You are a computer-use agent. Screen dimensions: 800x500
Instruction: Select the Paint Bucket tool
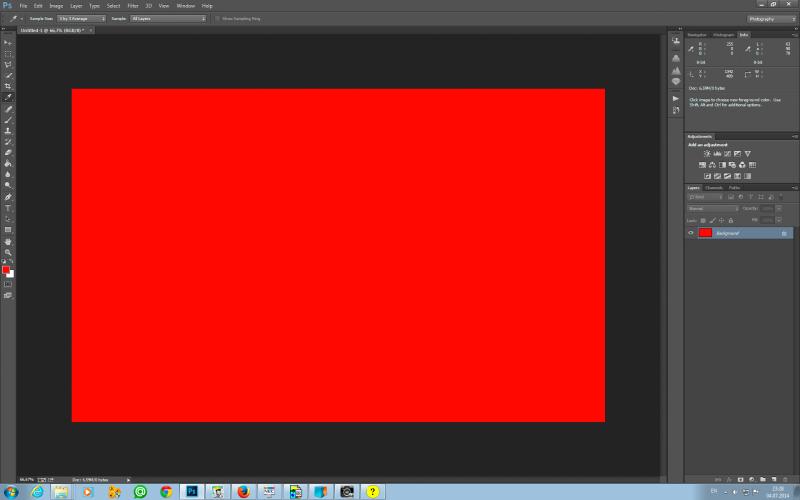pos(8,163)
